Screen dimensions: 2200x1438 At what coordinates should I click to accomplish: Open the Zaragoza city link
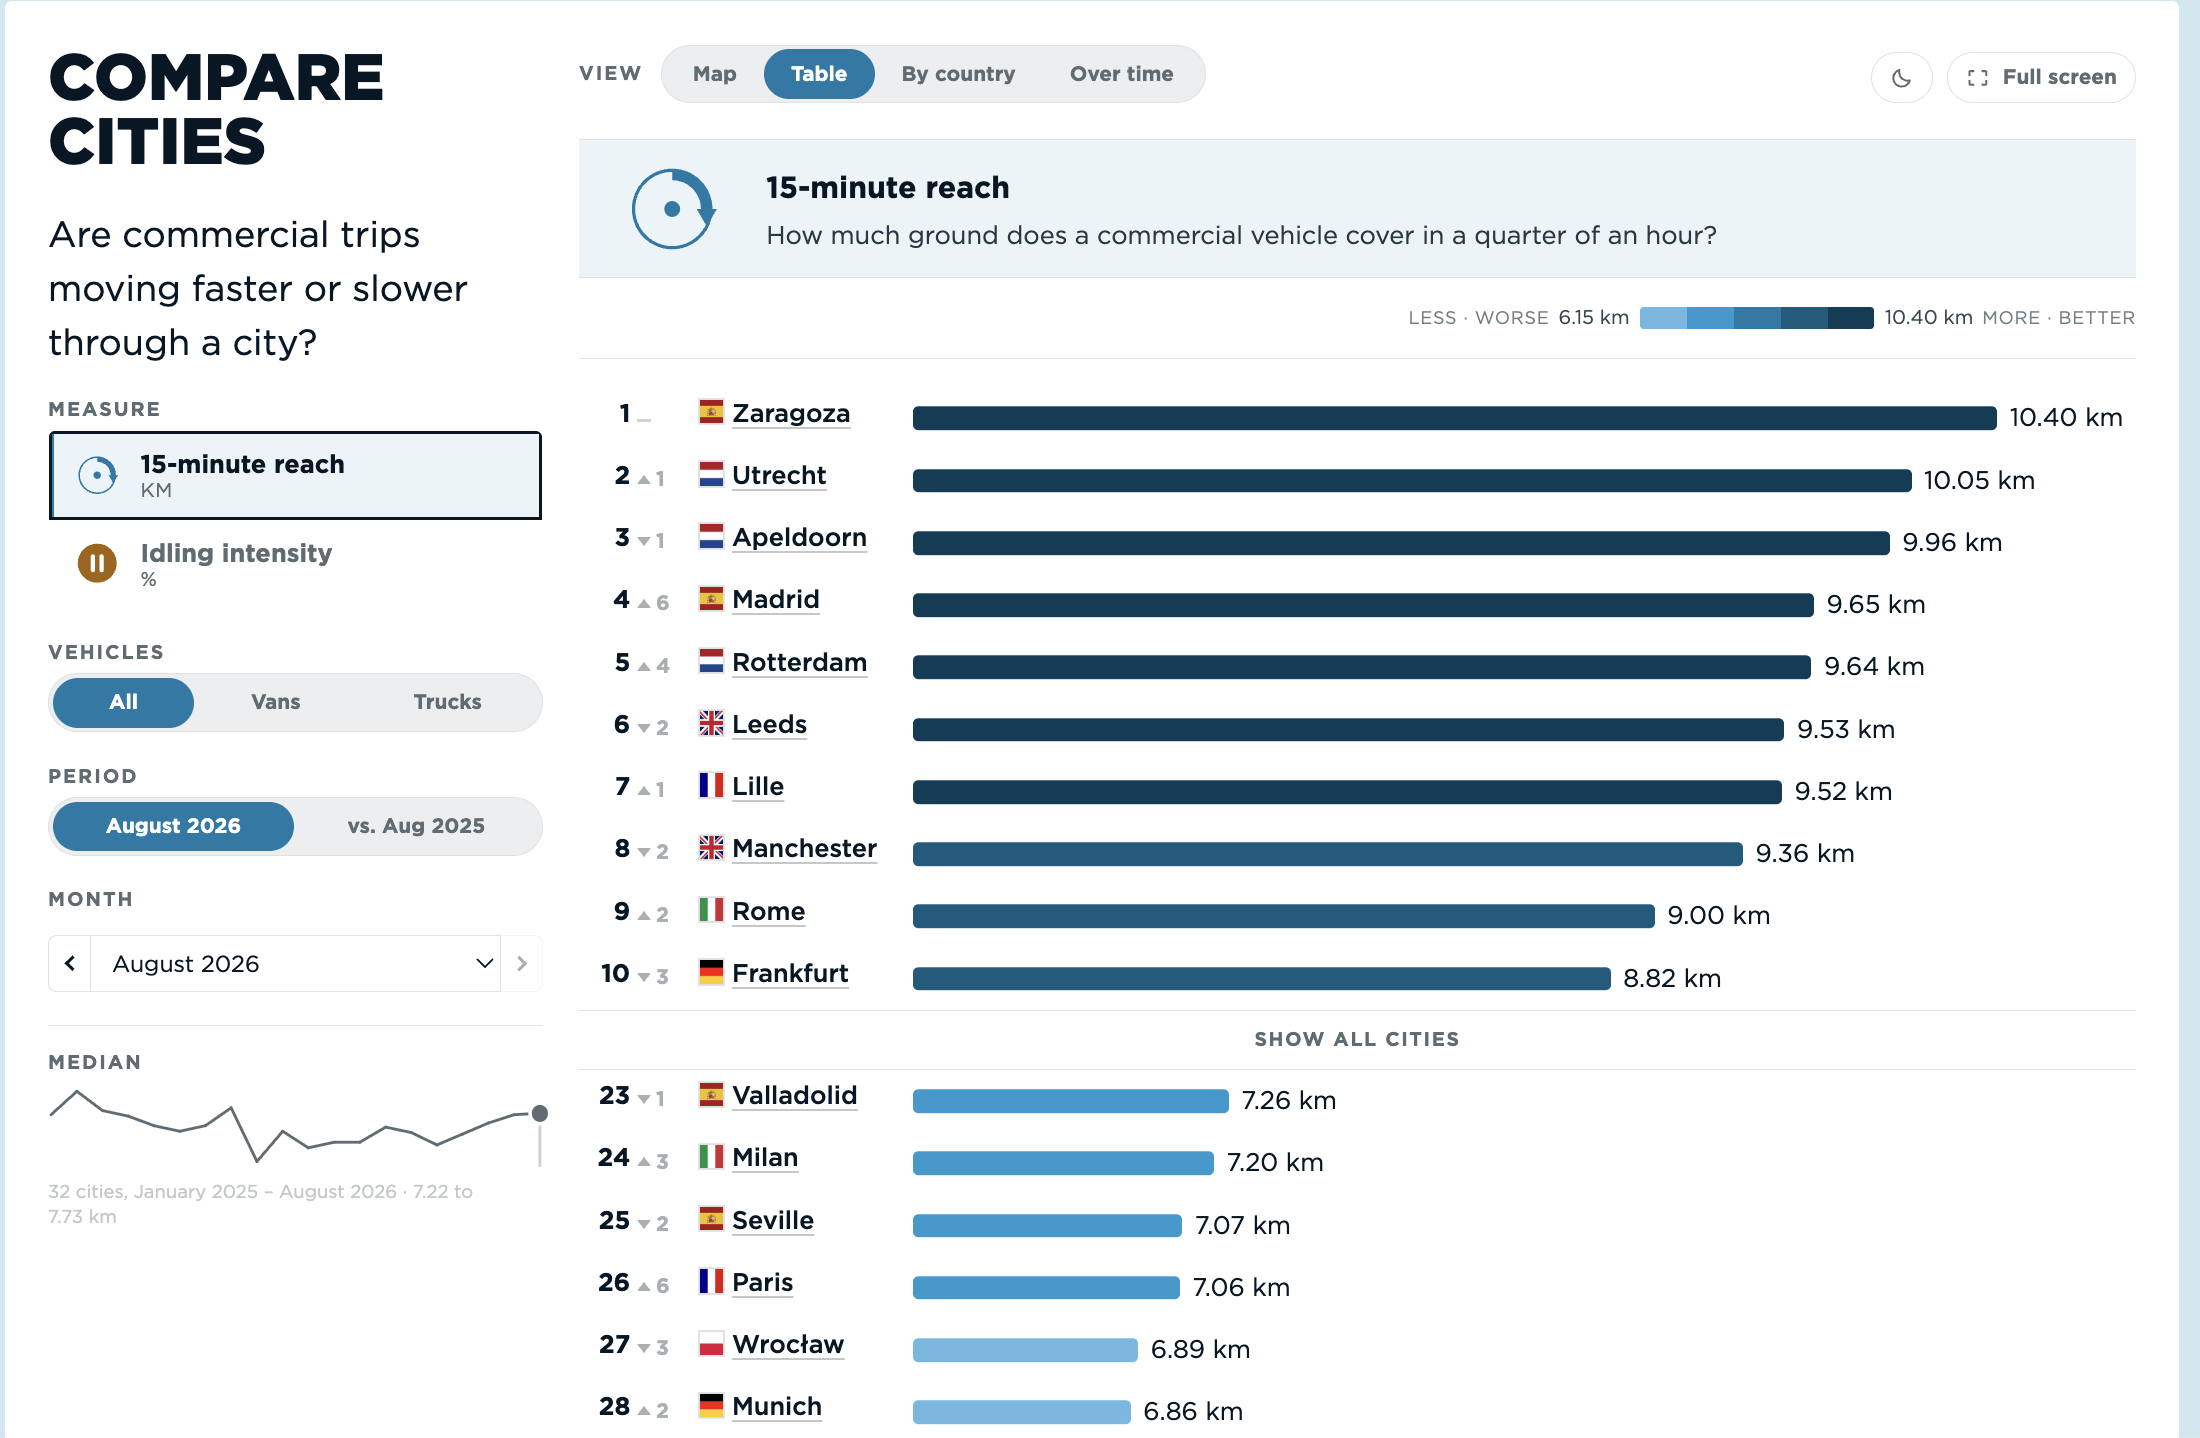(x=791, y=413)
